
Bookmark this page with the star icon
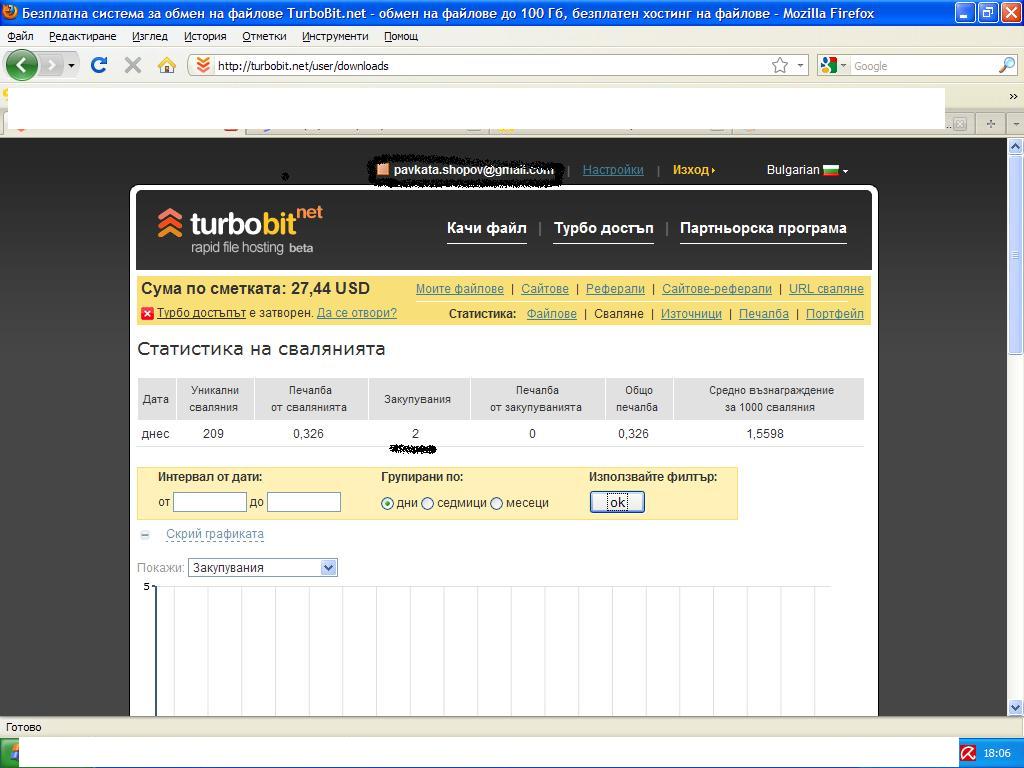[x=780, y=65]
